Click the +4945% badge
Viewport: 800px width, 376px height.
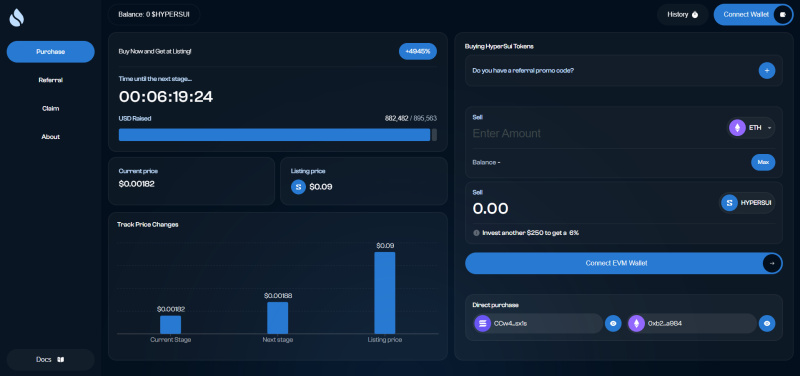[x=417, y=52]
